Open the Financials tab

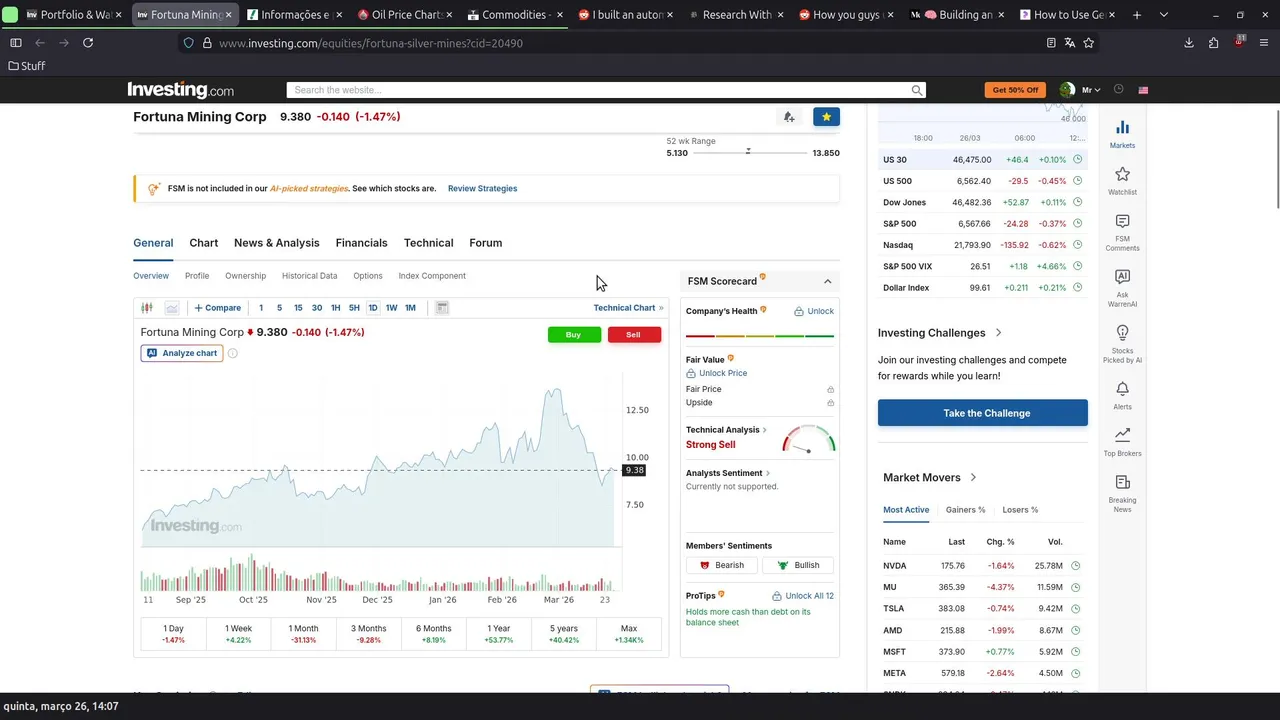point(361,243)
